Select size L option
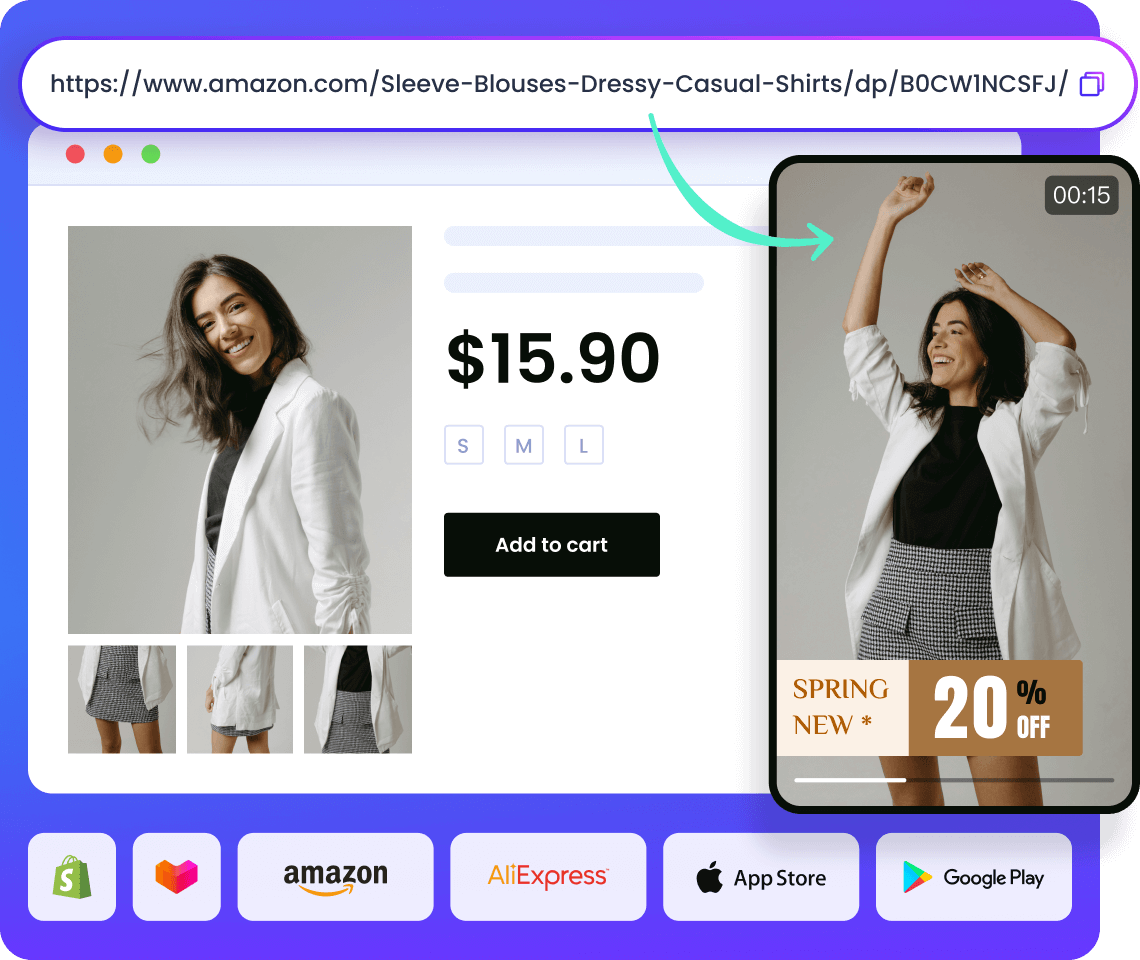The image size is (1140, 960). pyautogui.click(x=584, y=445)
